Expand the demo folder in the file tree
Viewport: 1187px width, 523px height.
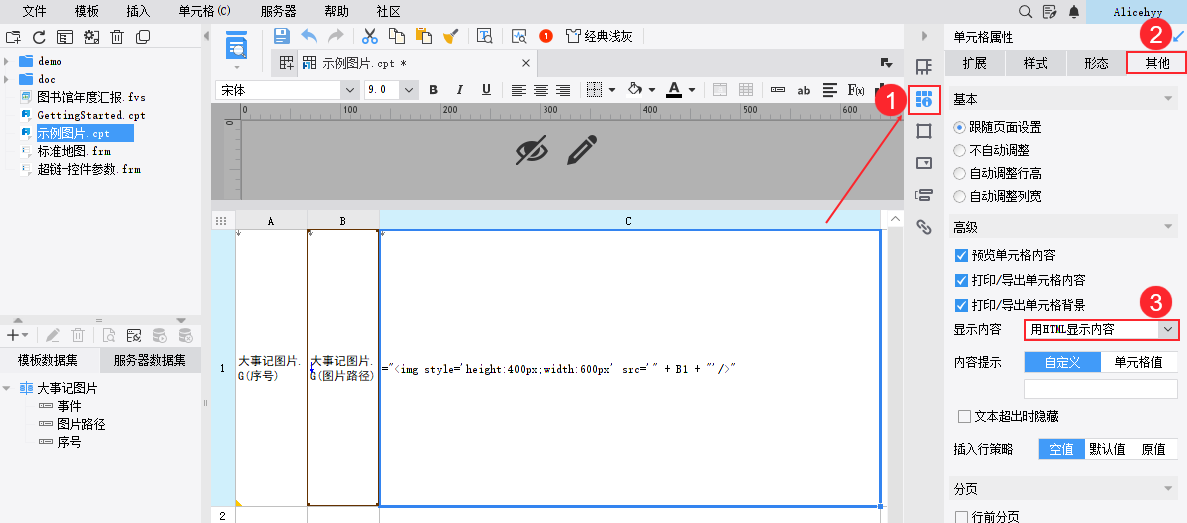pyautogui.click(x=7, y=61)
